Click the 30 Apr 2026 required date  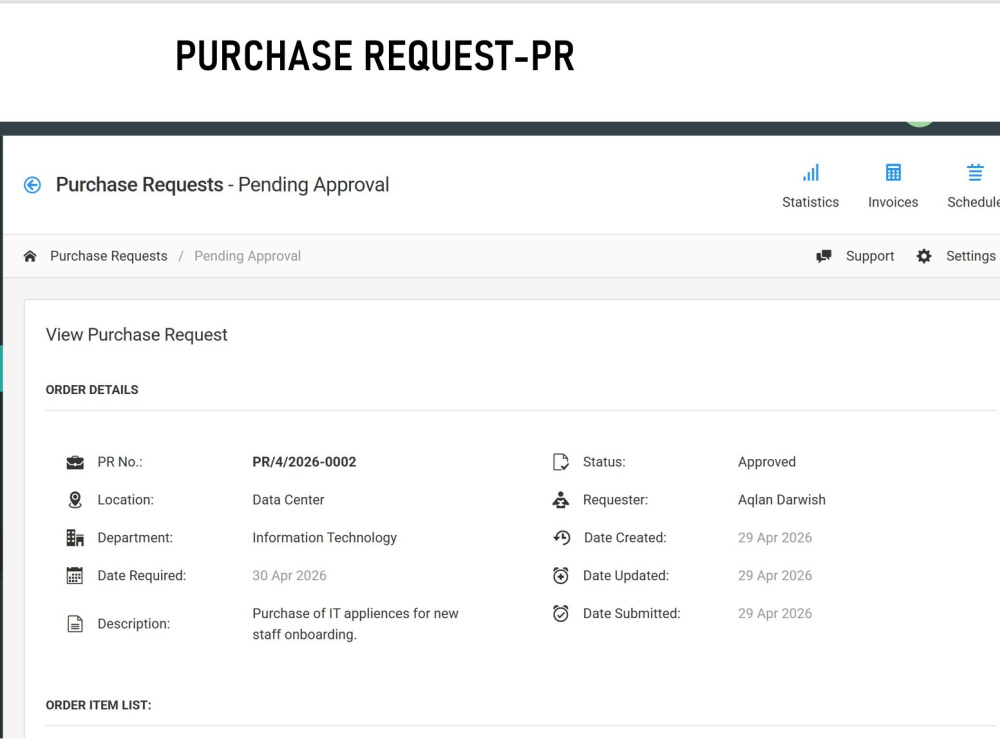(290, 576)
